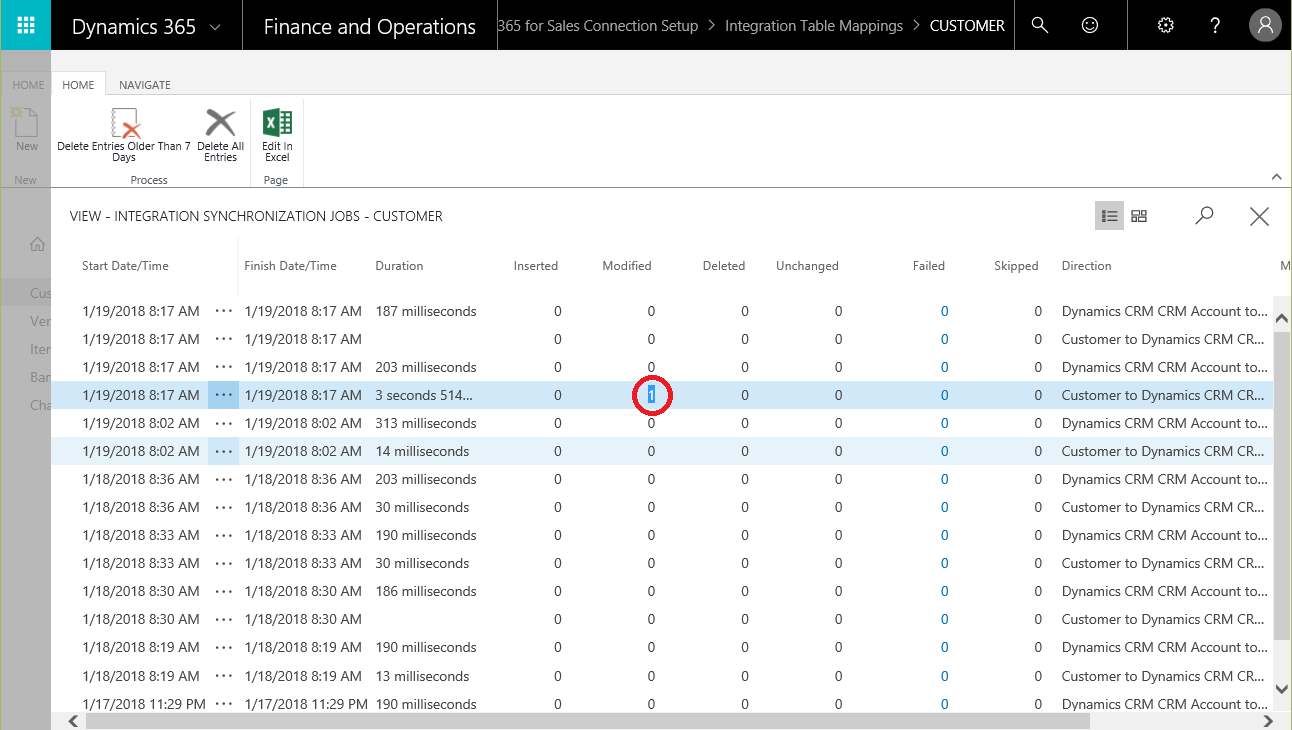Open the app launcher waffle icon
This screenshot has height=730, width=1292.
pyautogui.click(x=26, y=25)
